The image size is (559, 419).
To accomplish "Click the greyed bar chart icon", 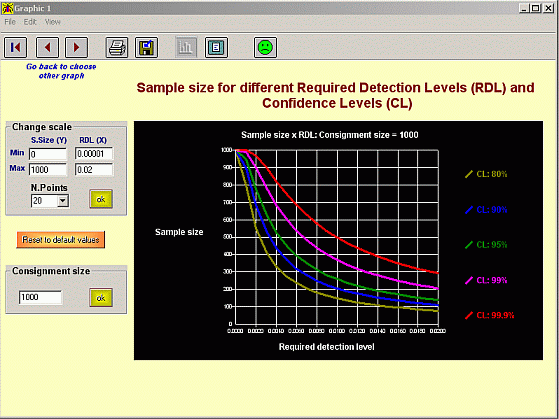I will tap(186, 47).
